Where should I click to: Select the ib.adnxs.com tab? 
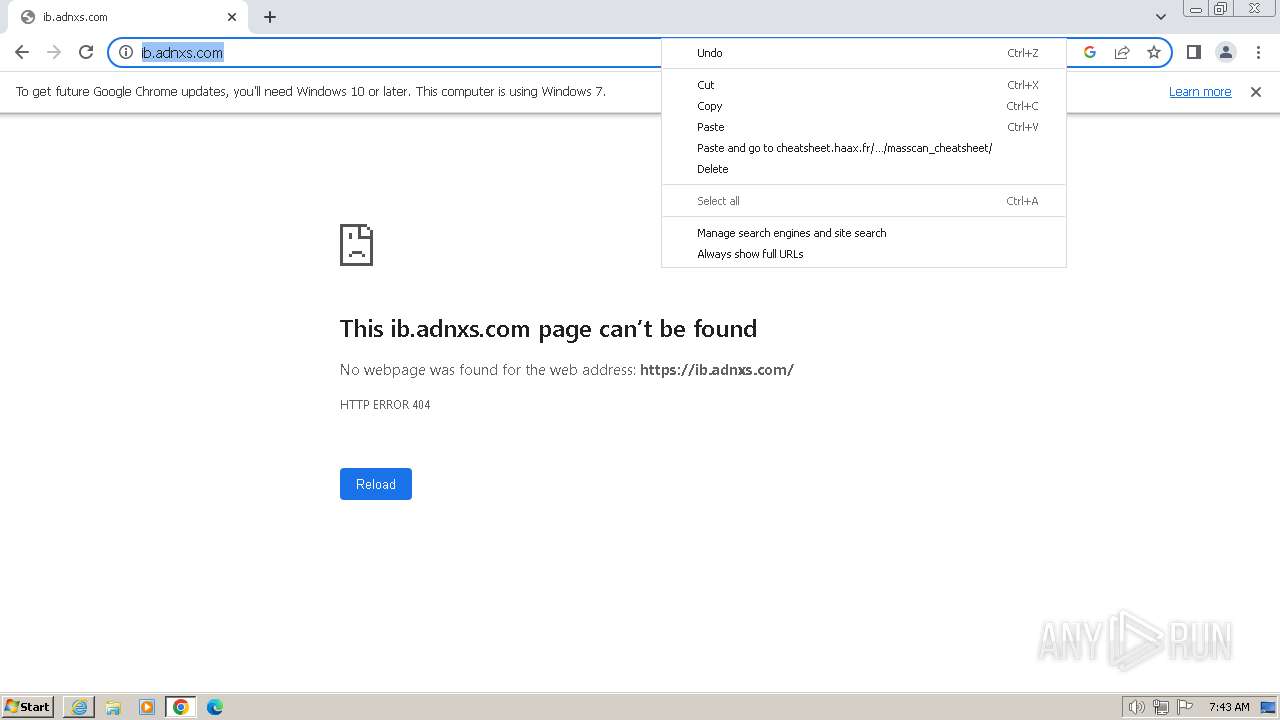(x=130, y=17)
